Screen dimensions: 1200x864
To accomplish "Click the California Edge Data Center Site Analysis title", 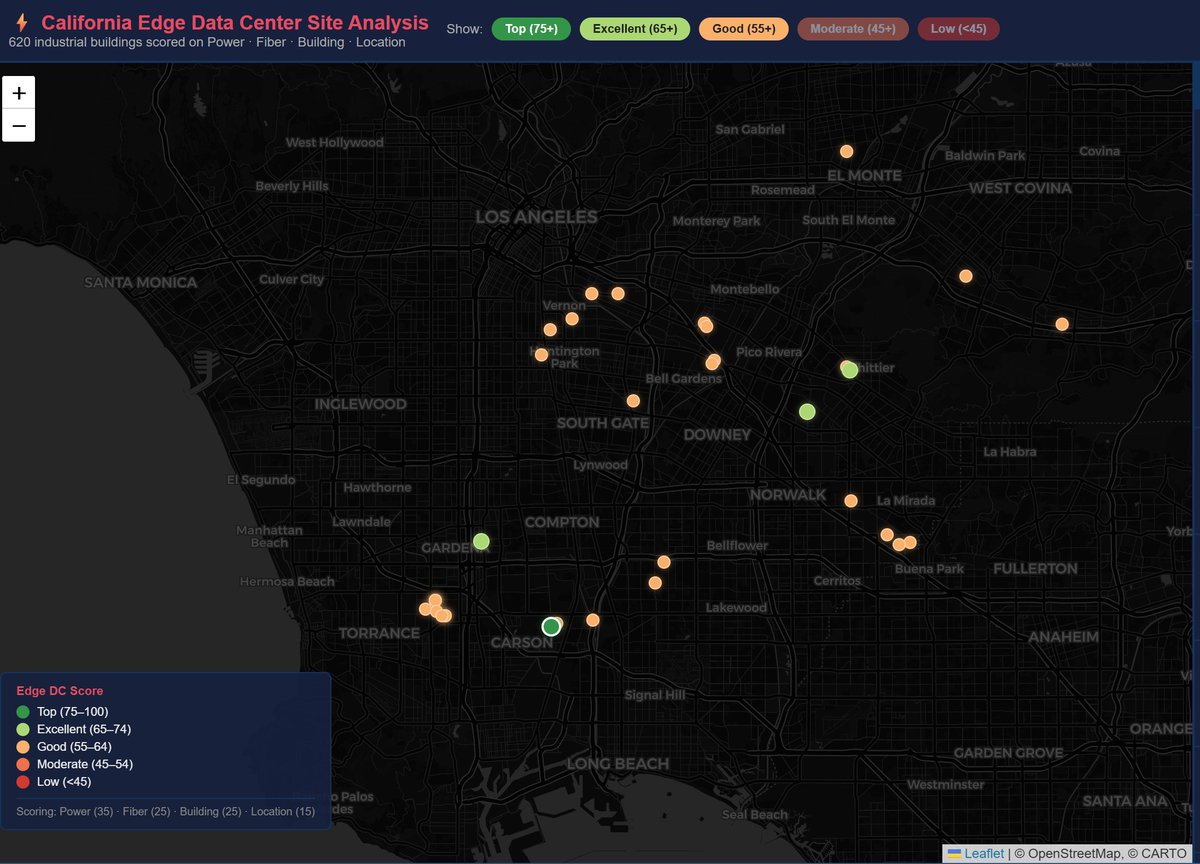I will pyautogui.click(x=235, y=22).
